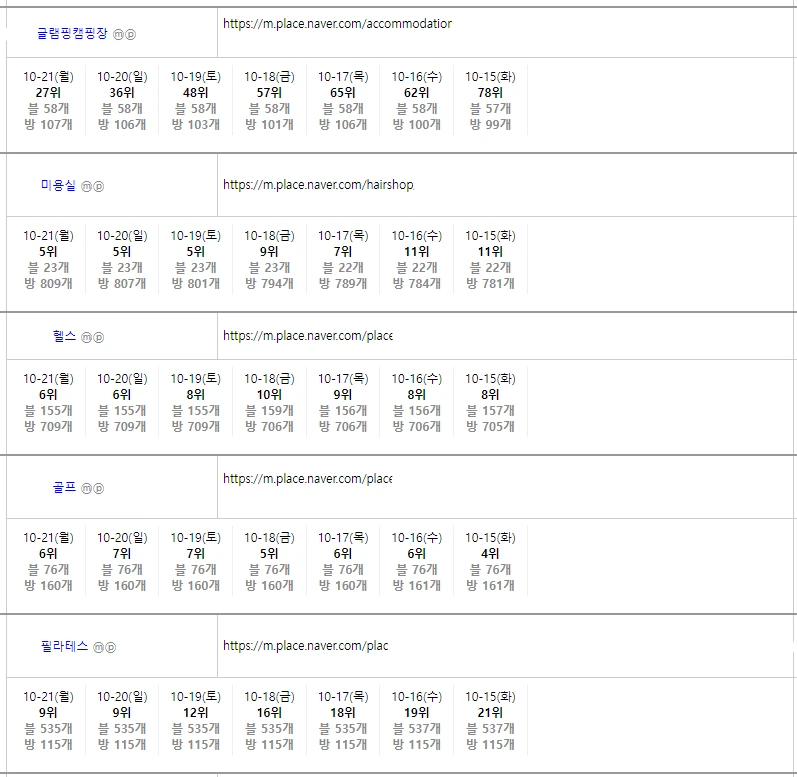This screenshot has height=777, width=797.
Task: Click the circled p icon next to 미용실
Action: [98, 186]
